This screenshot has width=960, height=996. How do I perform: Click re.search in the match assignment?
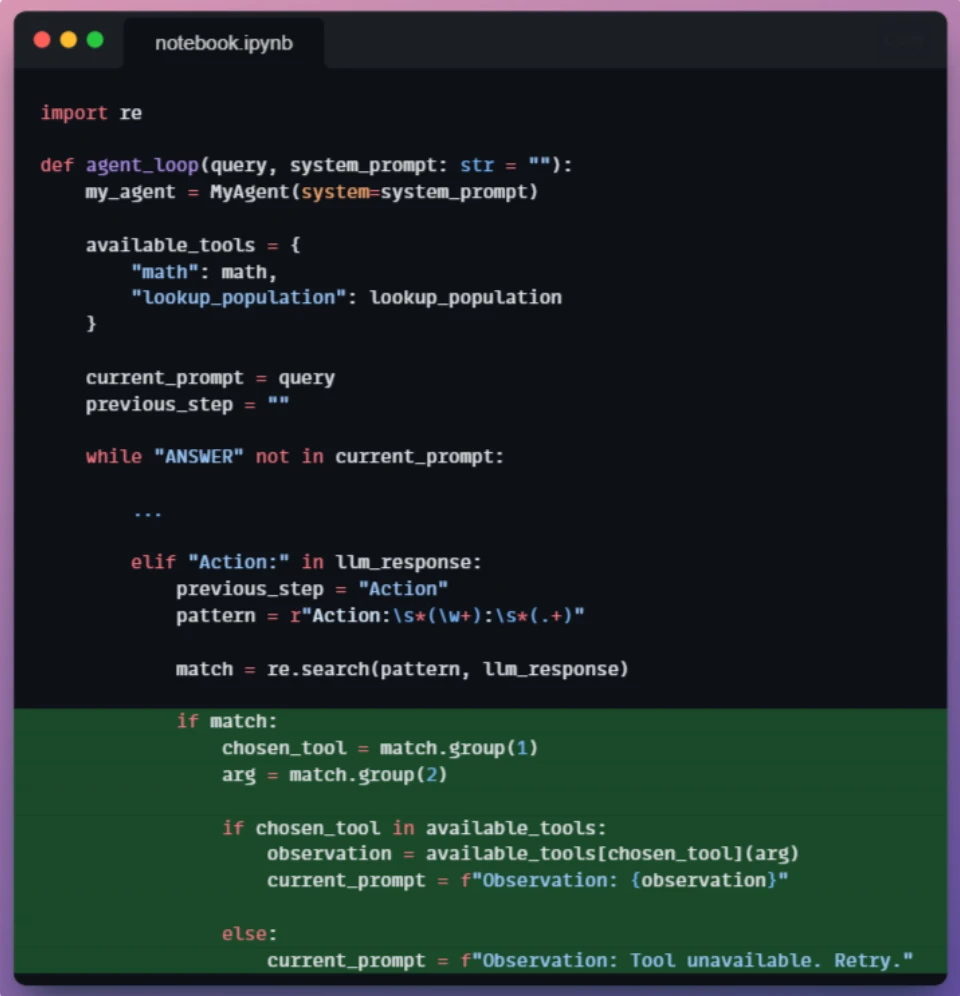coord(318,669)
